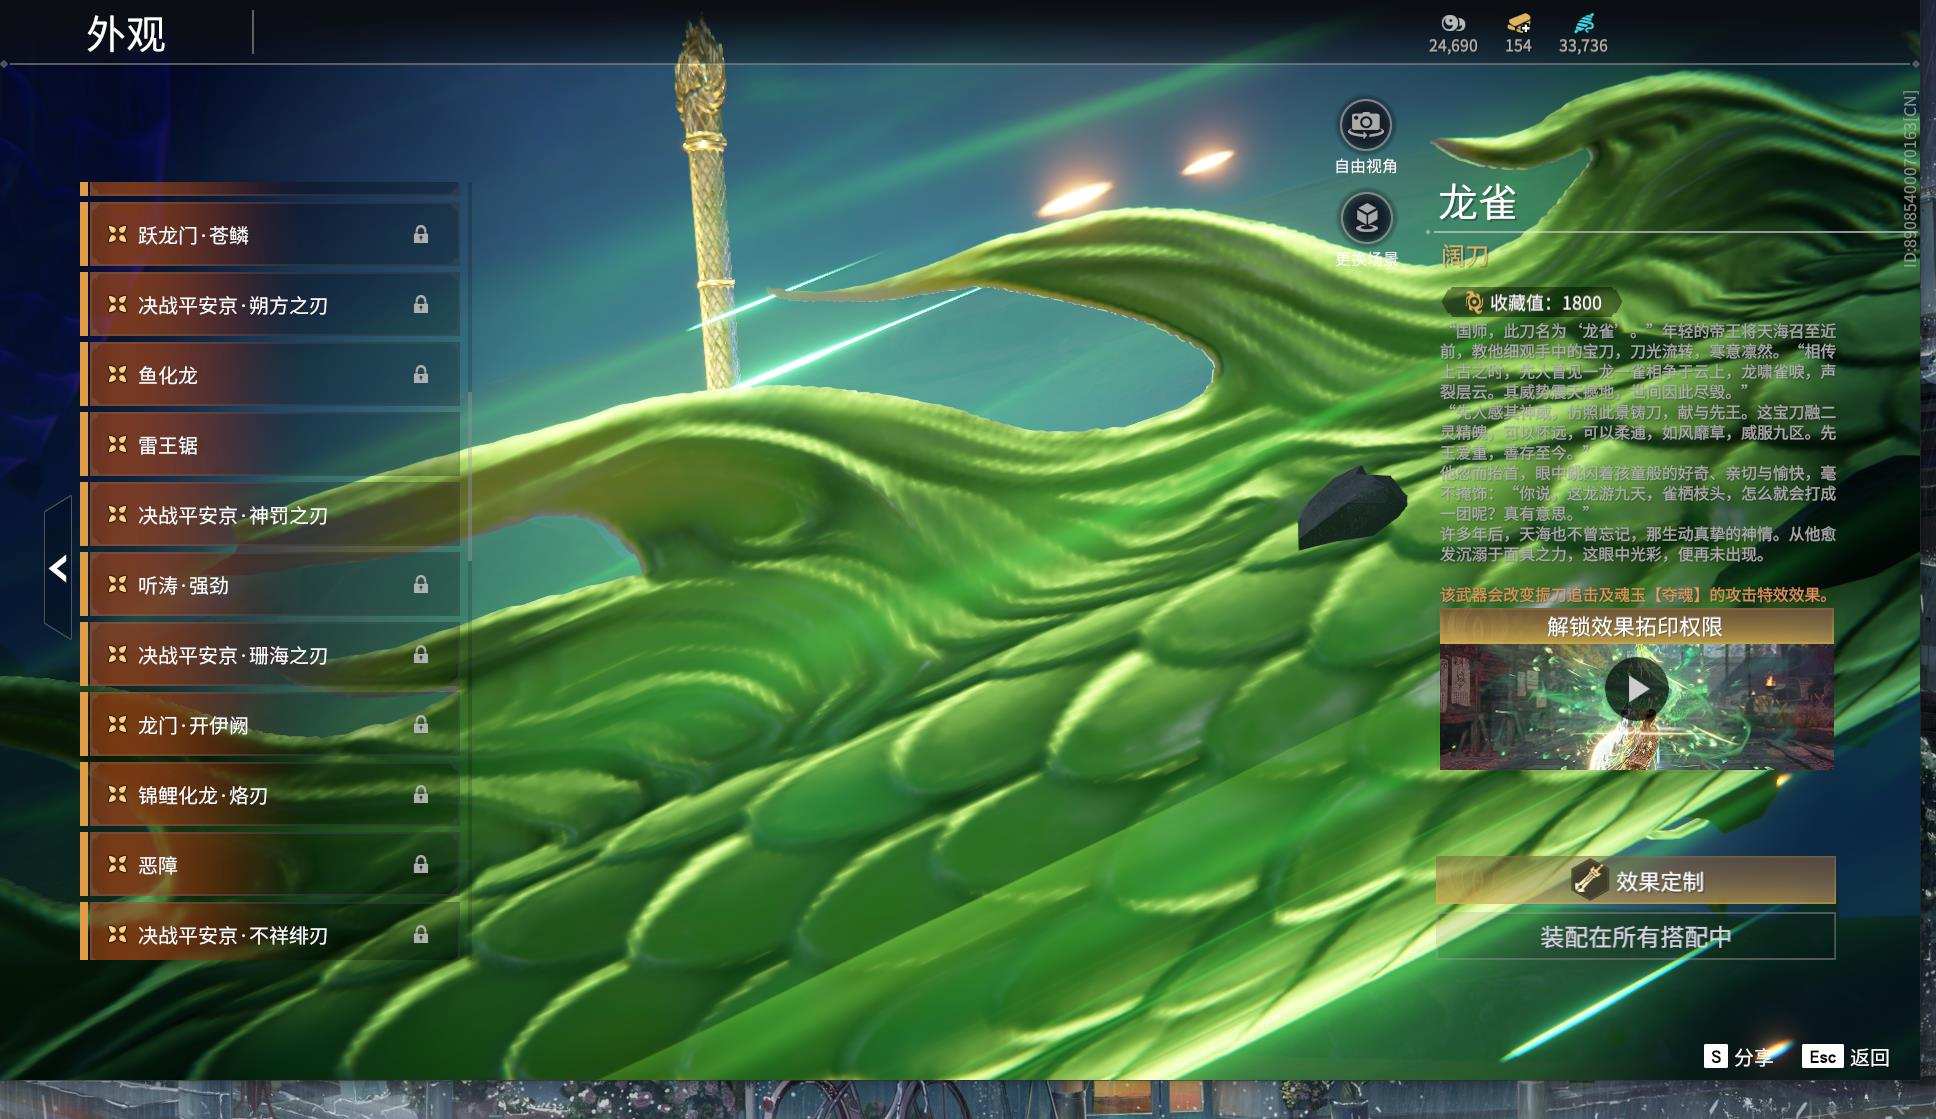Select the 恶障 skin
The image size is (1936, 1119).
[x=270, y=865]
